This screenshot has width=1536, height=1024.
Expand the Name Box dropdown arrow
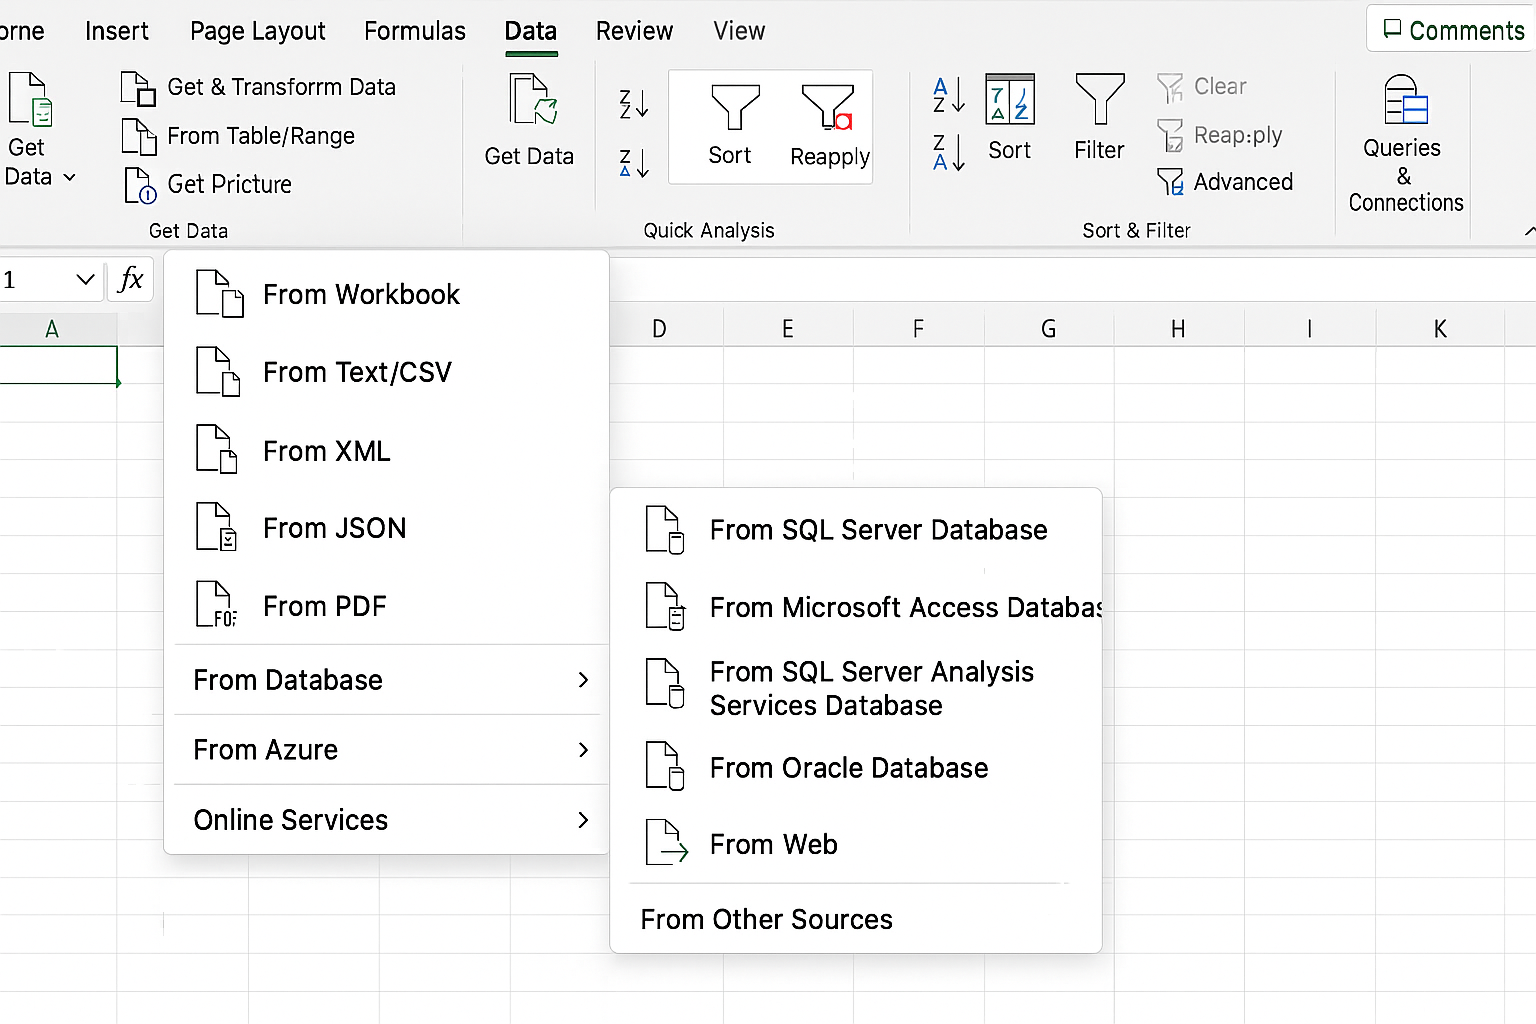(x=85, y=280)
